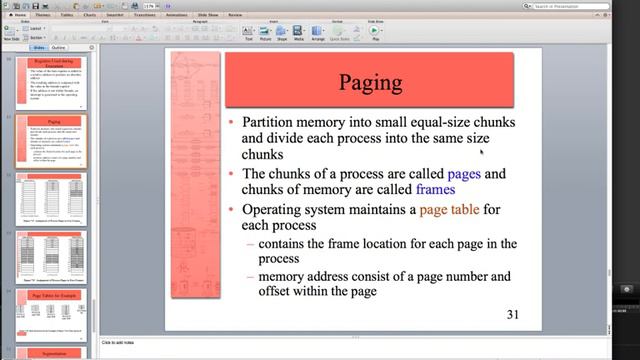Click the search magnifier icon
Viewport: 640px width, 360px height.
(526, 6)
